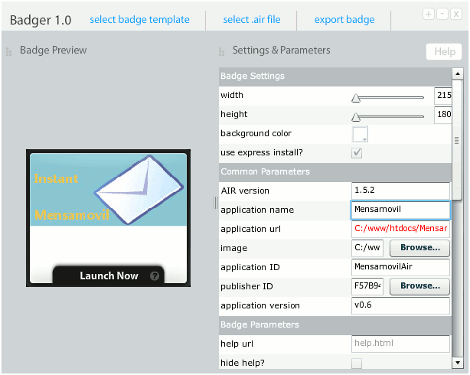Click the Common Parameters section header

[x=335, y=172]
